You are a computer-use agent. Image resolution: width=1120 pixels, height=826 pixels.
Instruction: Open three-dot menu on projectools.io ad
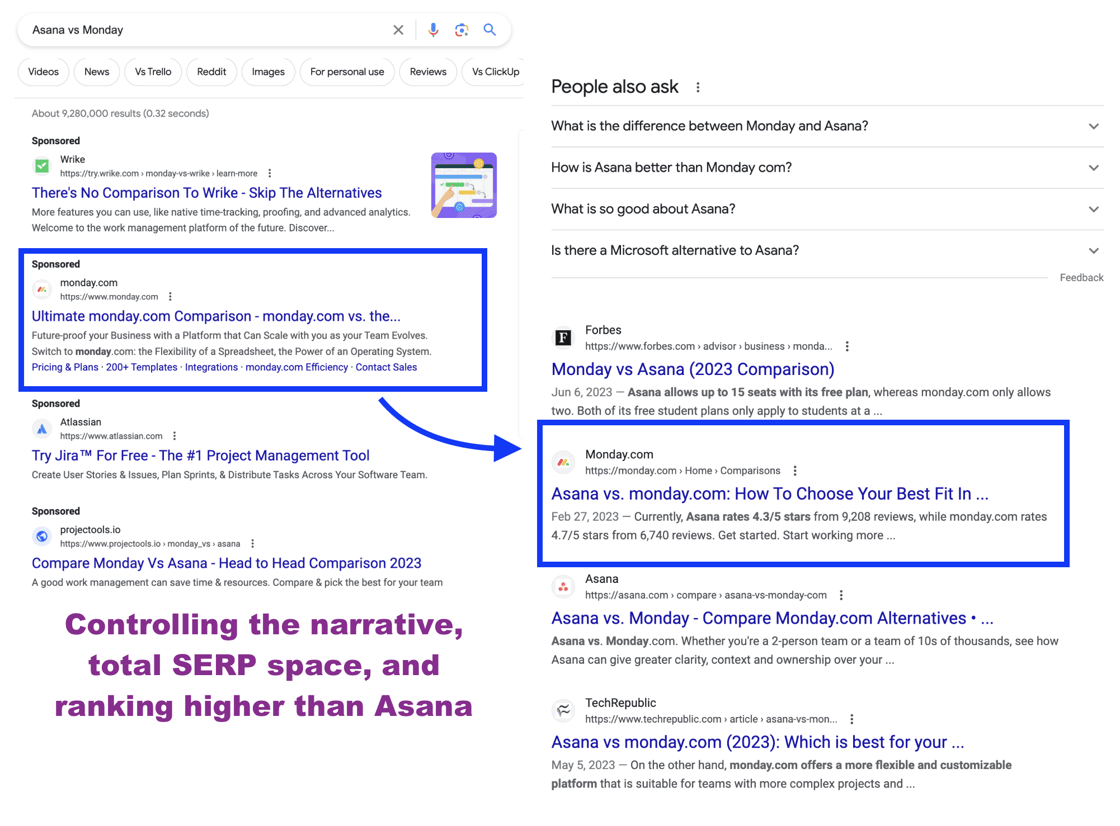[x=253, y=544]
